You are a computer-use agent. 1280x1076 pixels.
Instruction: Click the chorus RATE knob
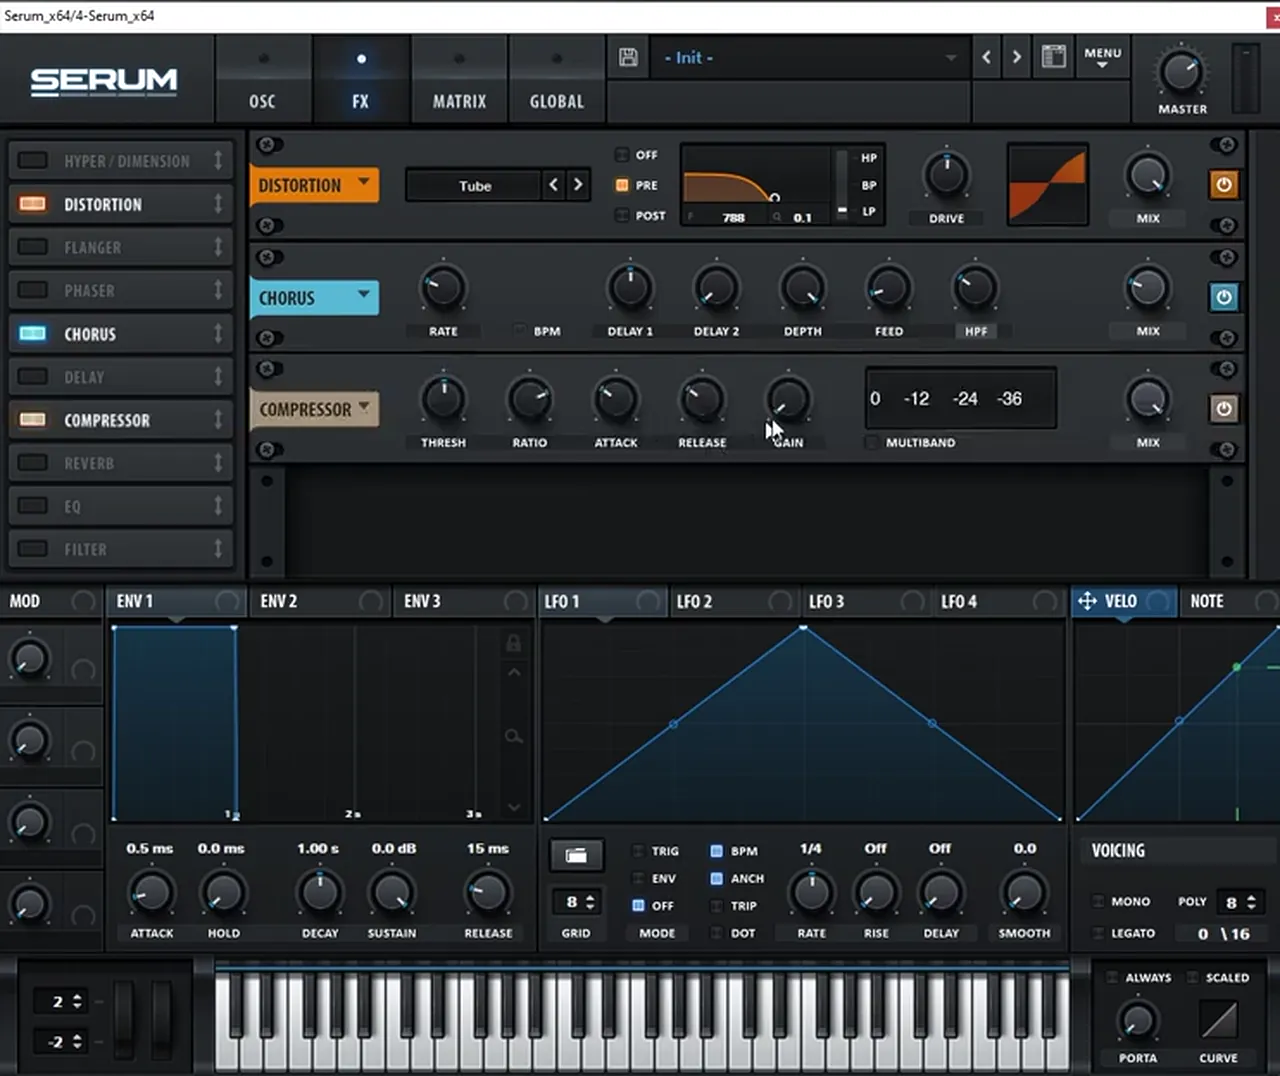(443, 288)
